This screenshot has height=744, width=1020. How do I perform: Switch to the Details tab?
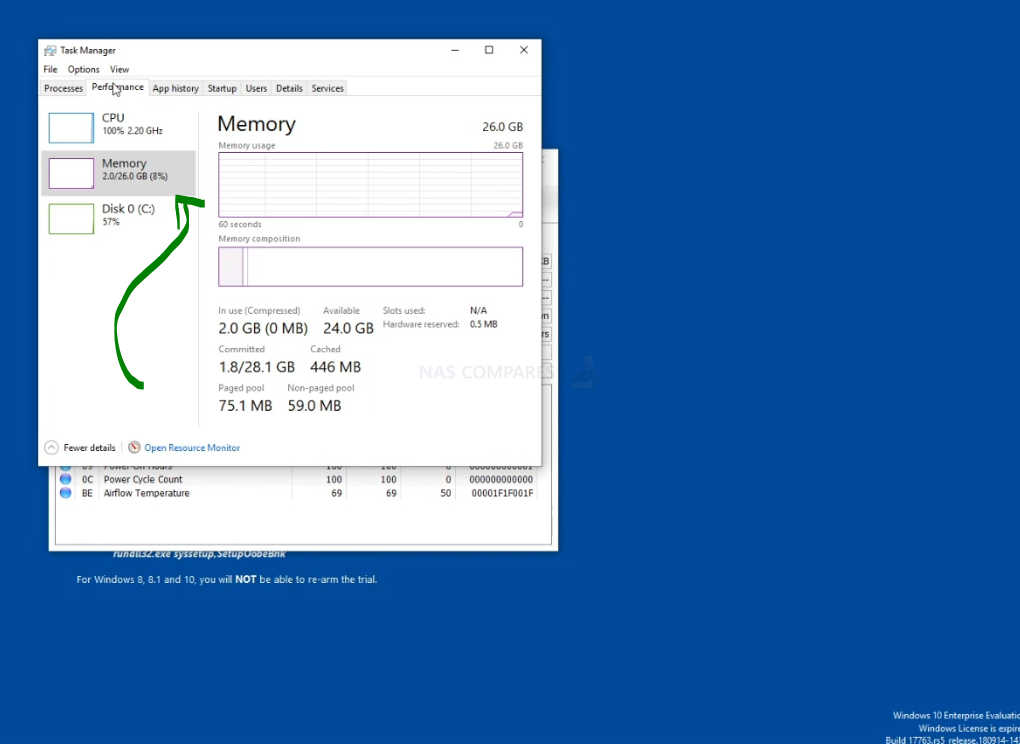(289, 88)
